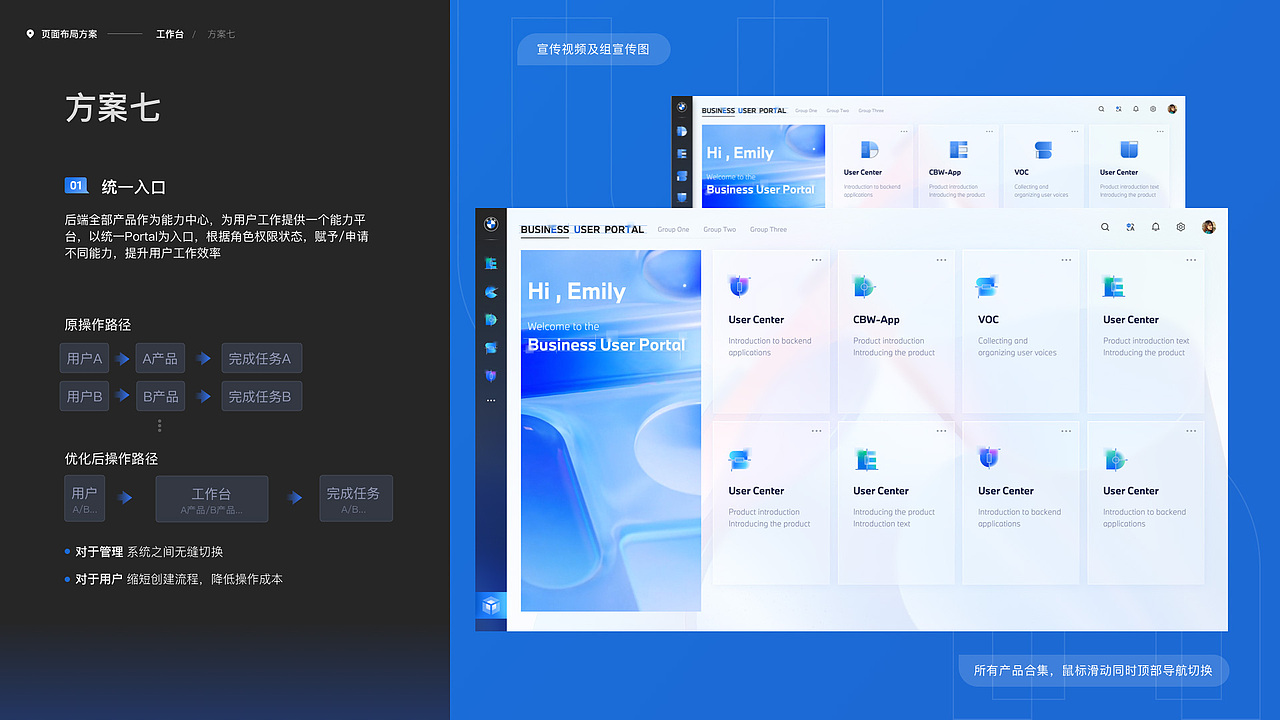Click the 方案七 breadcrumb item
Viewport: 1280px width, 720px height.
221,34
